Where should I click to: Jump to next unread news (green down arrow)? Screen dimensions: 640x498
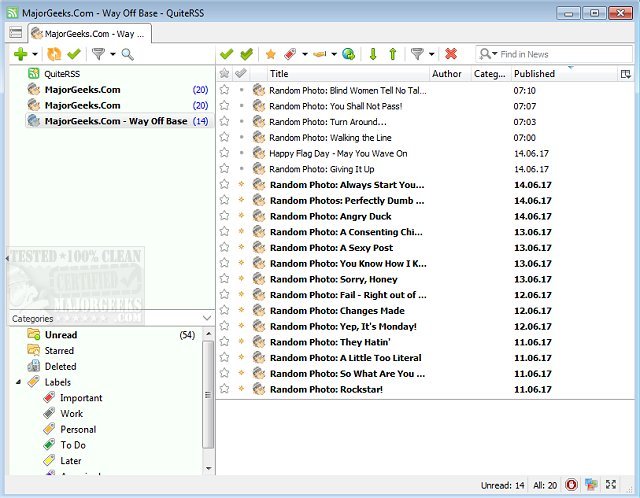[x=374, y=54]
